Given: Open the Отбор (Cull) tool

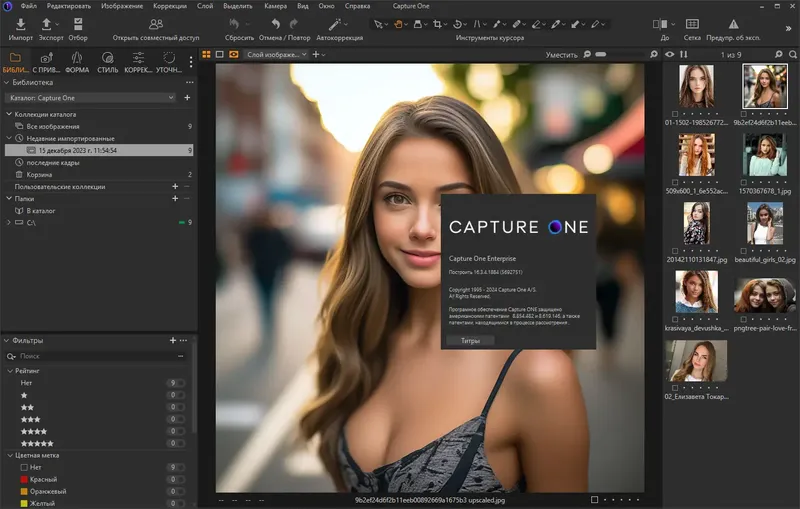Looking at the screenshot, I should coord(77,24).
